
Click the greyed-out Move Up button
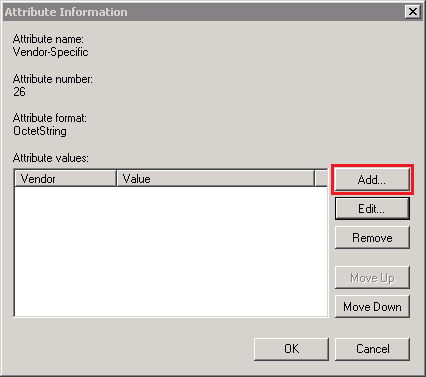tap(372, 277)
